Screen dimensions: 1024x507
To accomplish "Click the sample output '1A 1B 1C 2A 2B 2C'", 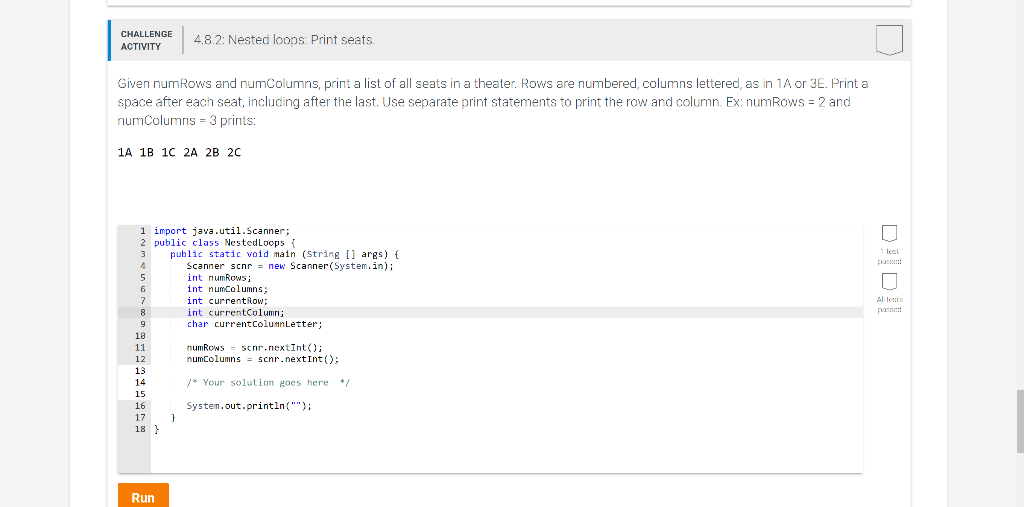I will coord(180,152).
